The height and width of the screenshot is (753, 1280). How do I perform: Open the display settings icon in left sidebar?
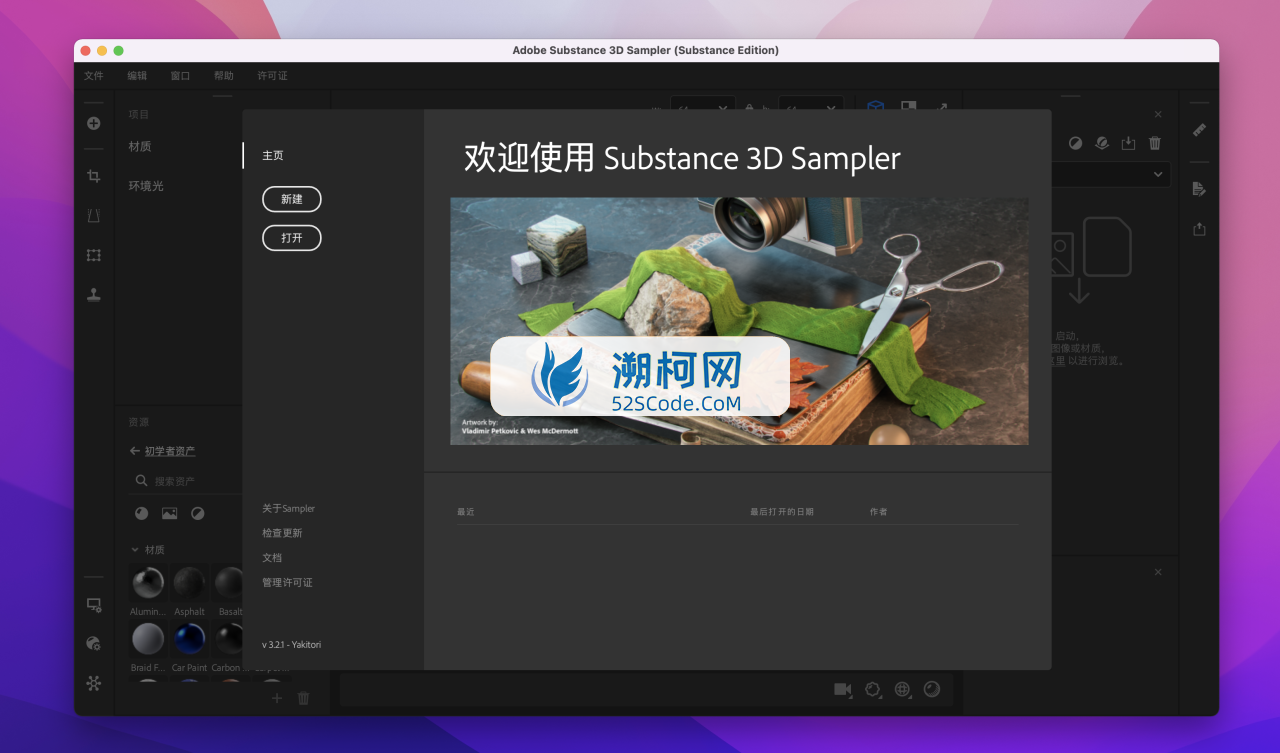click(93, 605)
